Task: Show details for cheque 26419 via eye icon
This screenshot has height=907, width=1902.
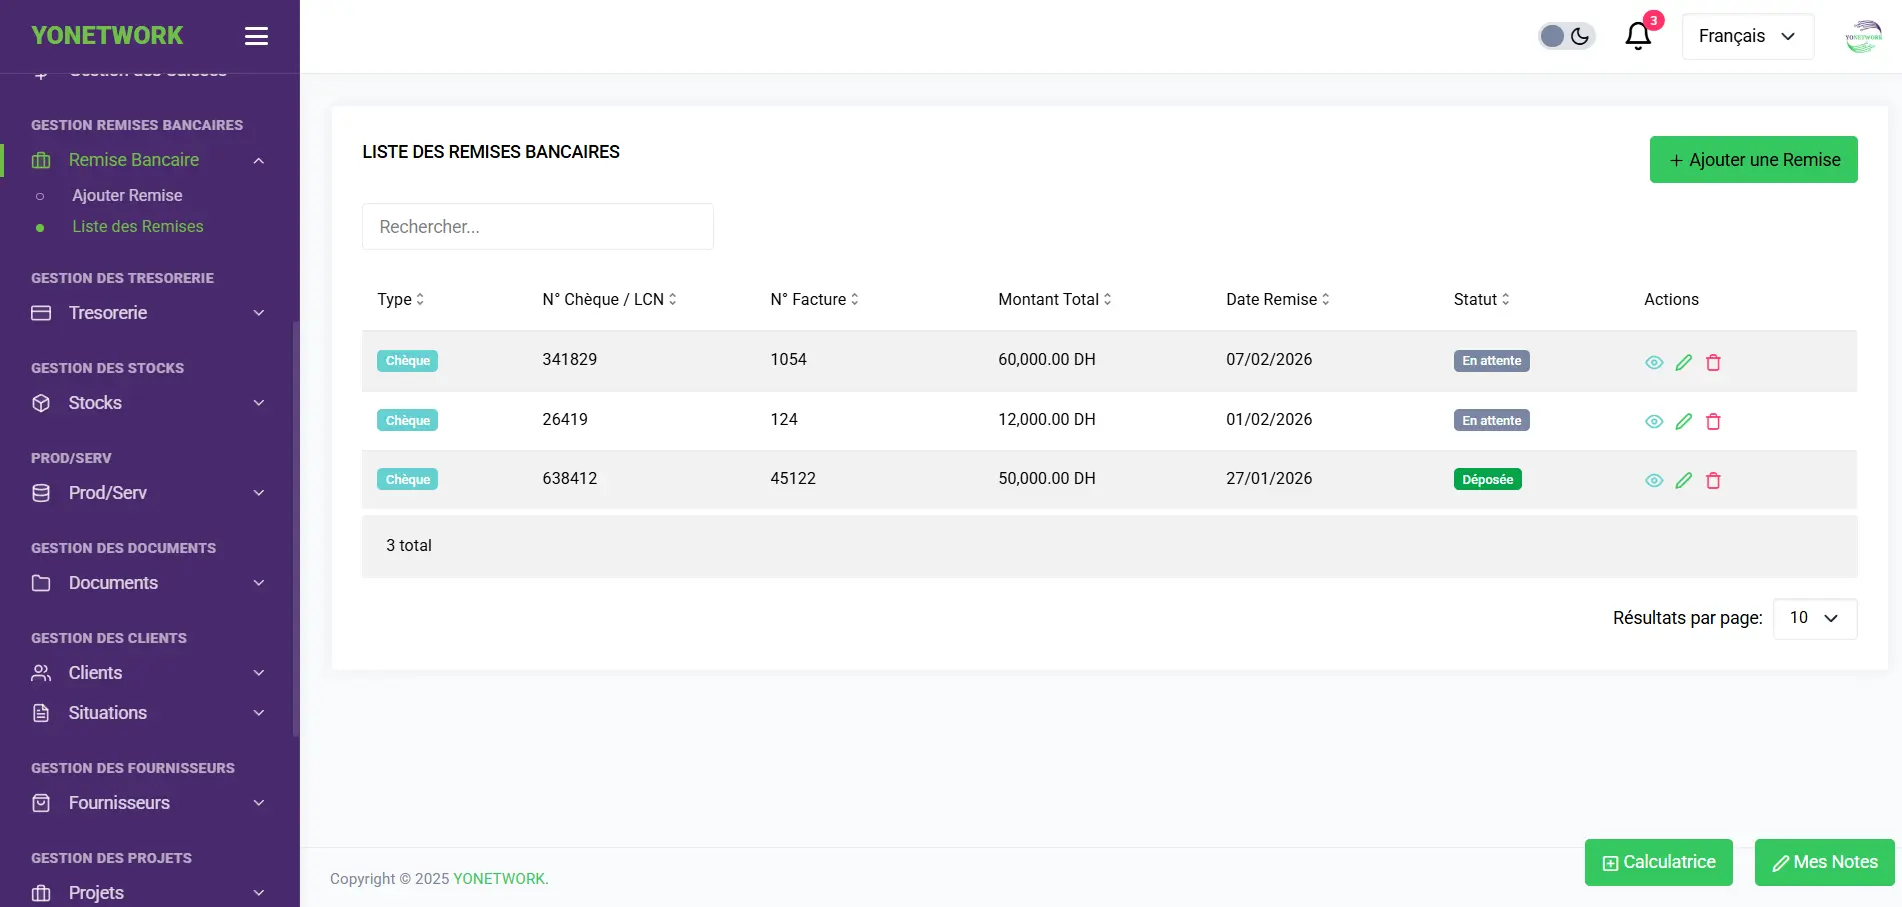Action: (x=1654, y=422)
